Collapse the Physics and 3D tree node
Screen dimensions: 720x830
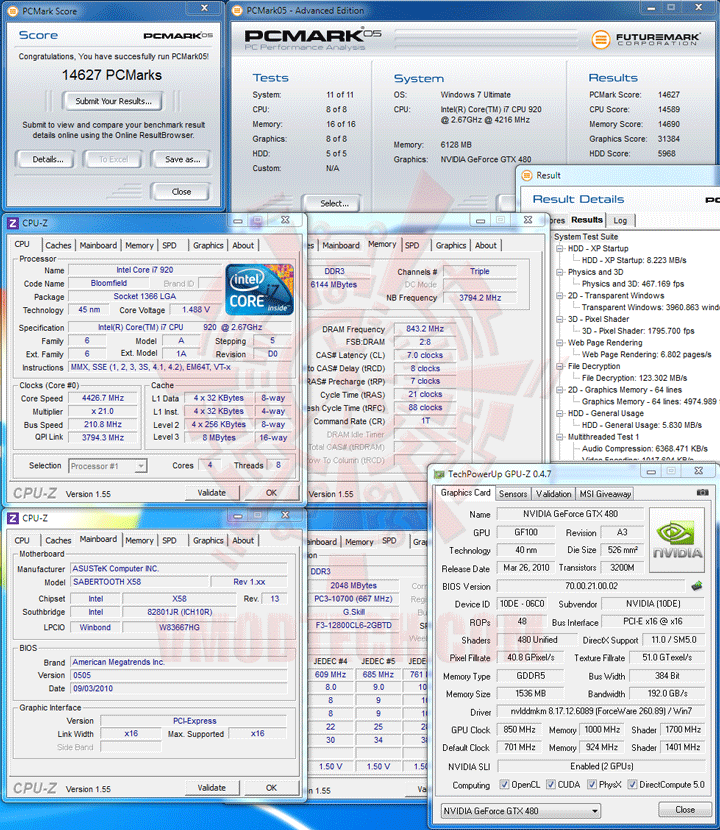pos(560,272)
